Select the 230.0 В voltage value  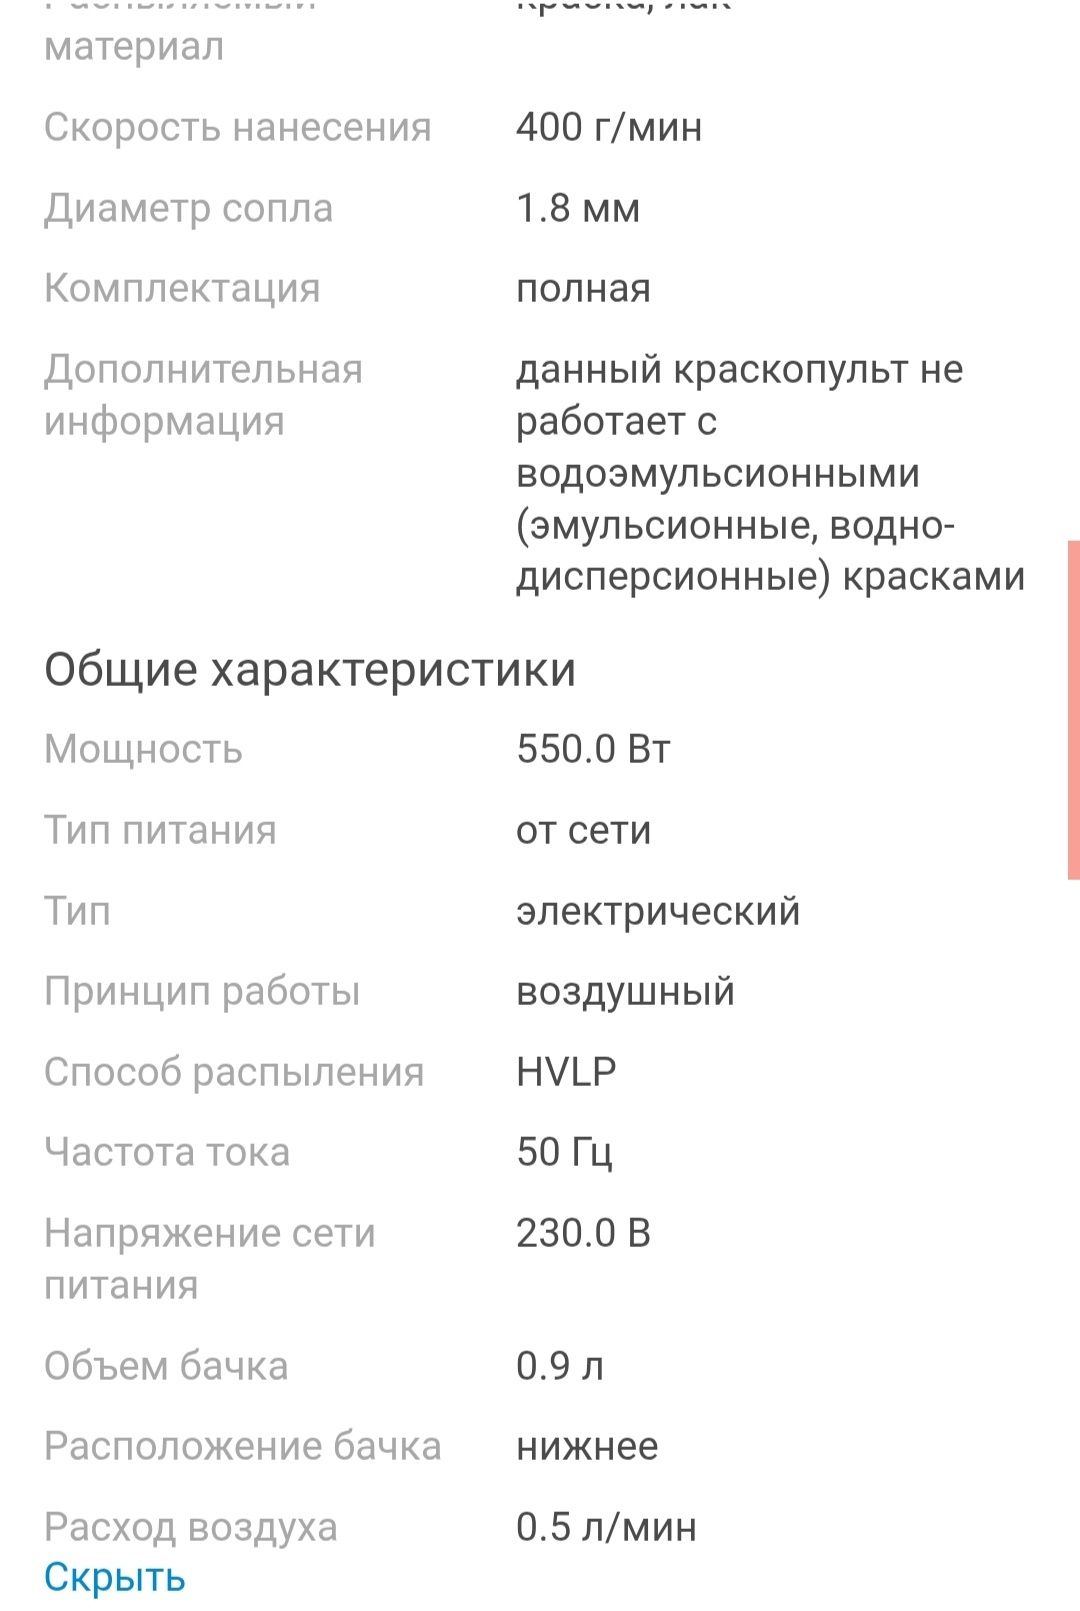[583, 1233]
